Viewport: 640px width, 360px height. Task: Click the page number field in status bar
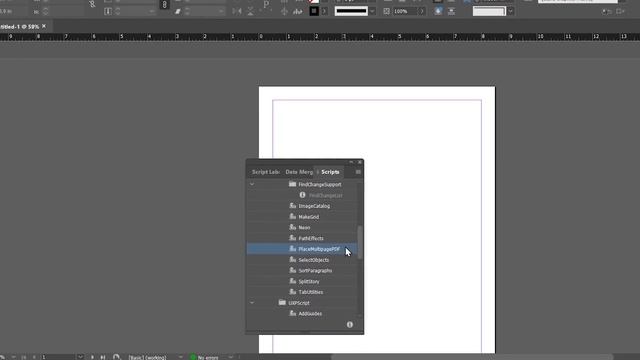coord(58,357)
